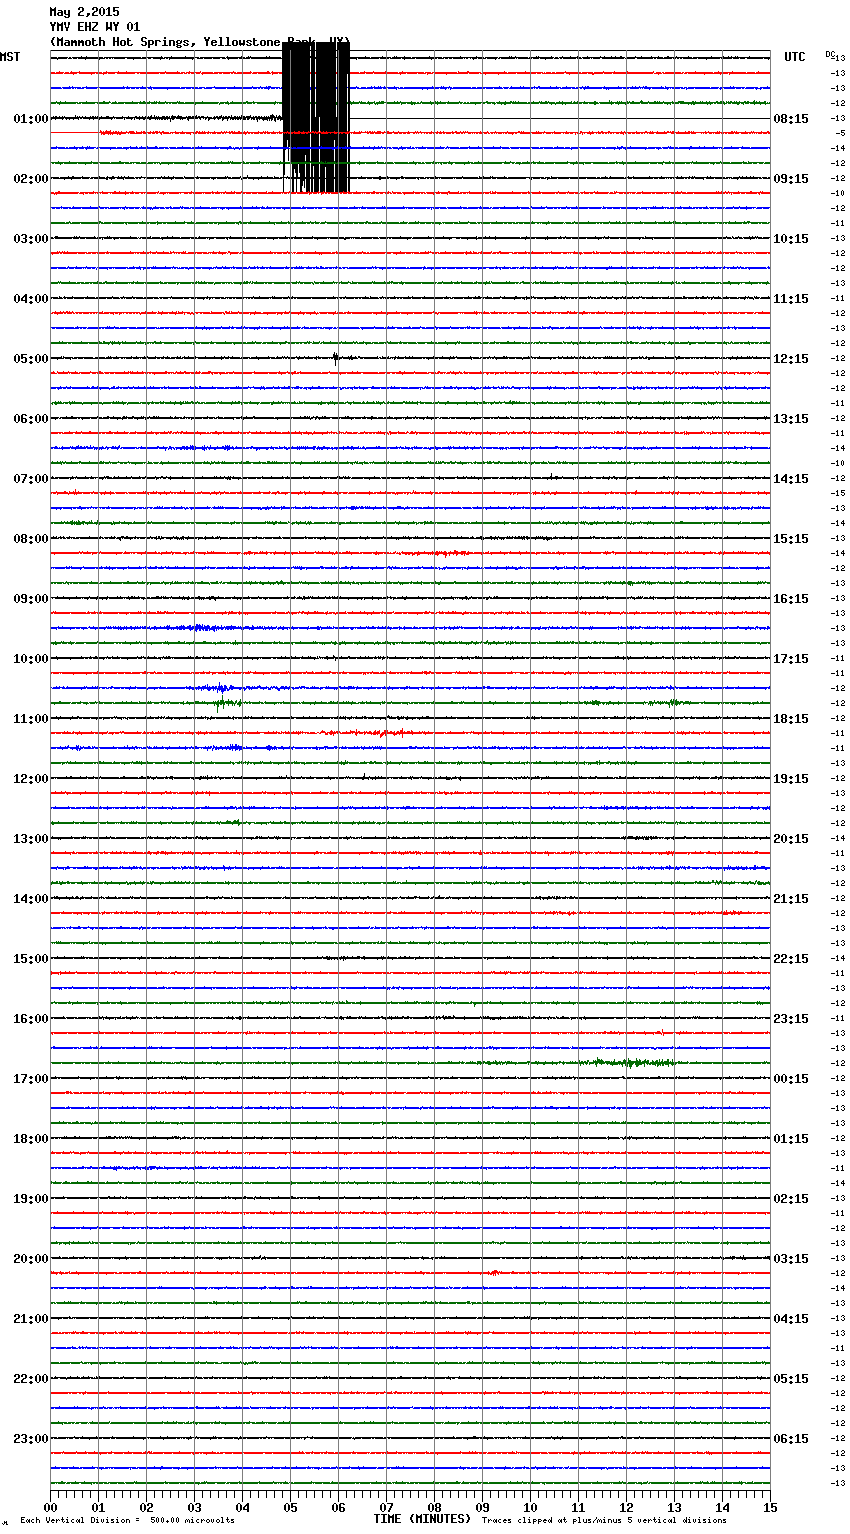The width and height of the screenshot is (850, 1534).
Task: Click the 22:15 UTC time label
Action: pyautogui.click(x=791, y=959)
